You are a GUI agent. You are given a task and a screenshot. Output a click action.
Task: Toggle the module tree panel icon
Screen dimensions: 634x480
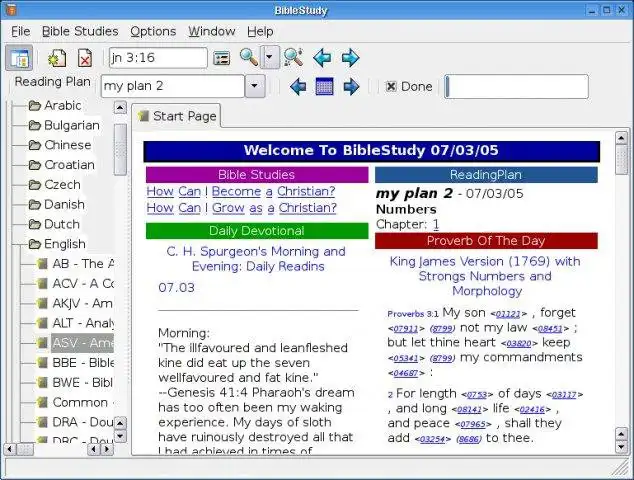[19, 58]
